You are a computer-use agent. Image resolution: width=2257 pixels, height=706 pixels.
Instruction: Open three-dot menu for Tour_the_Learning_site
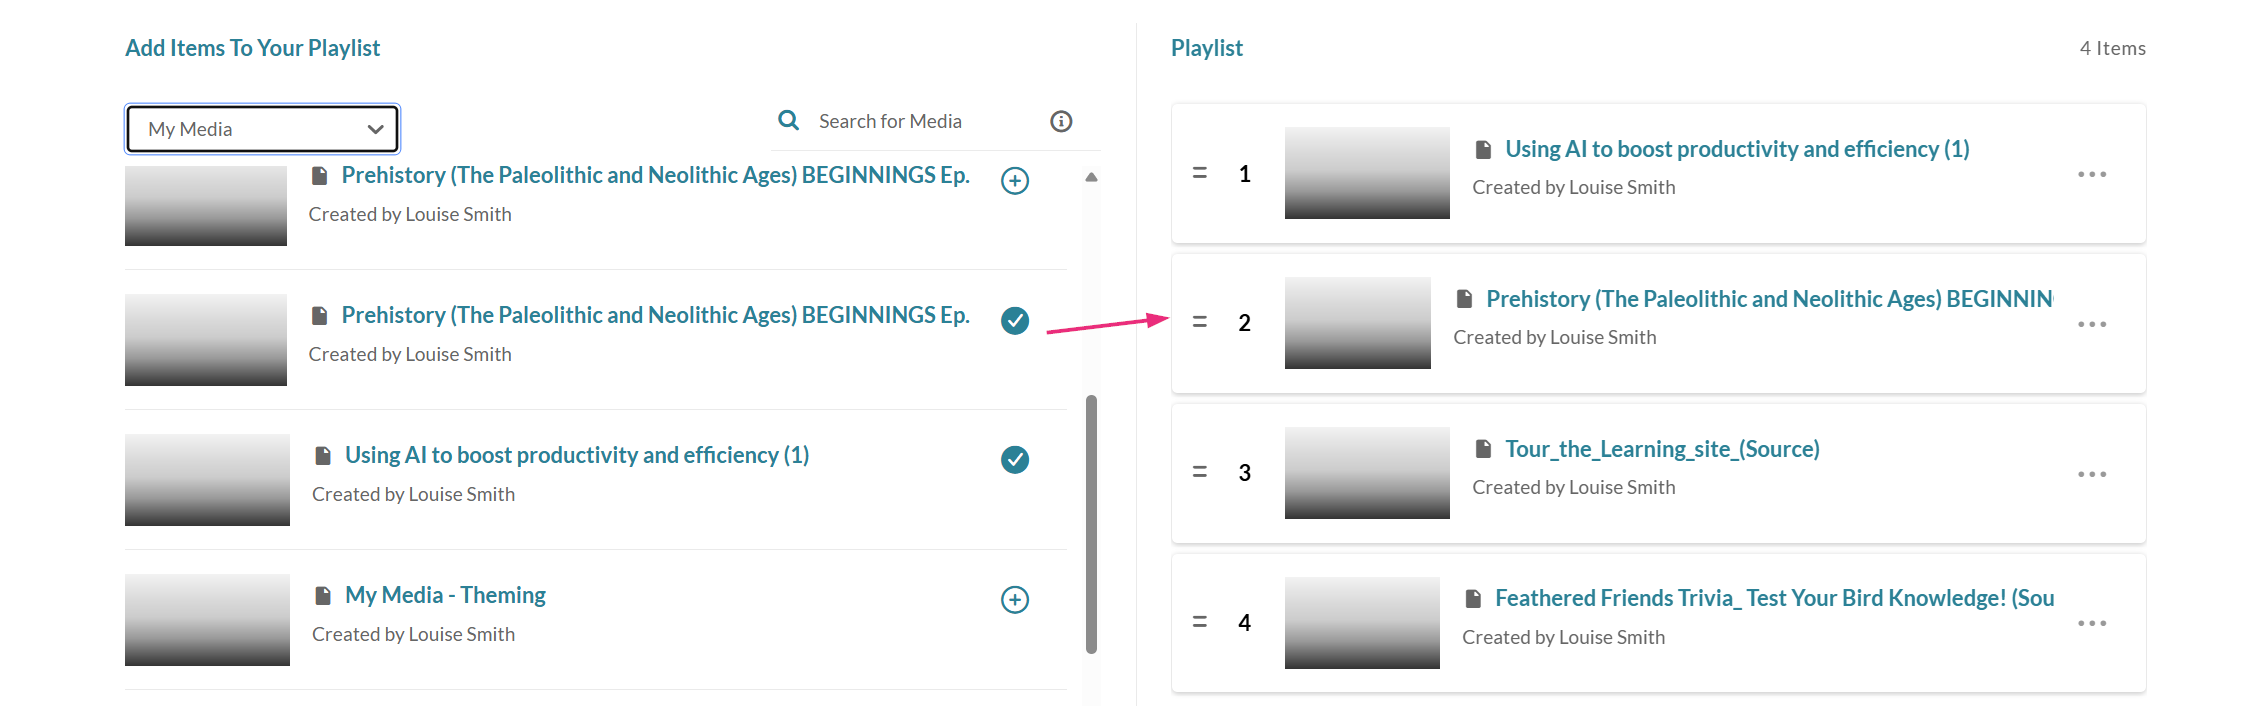[2091, 474]
